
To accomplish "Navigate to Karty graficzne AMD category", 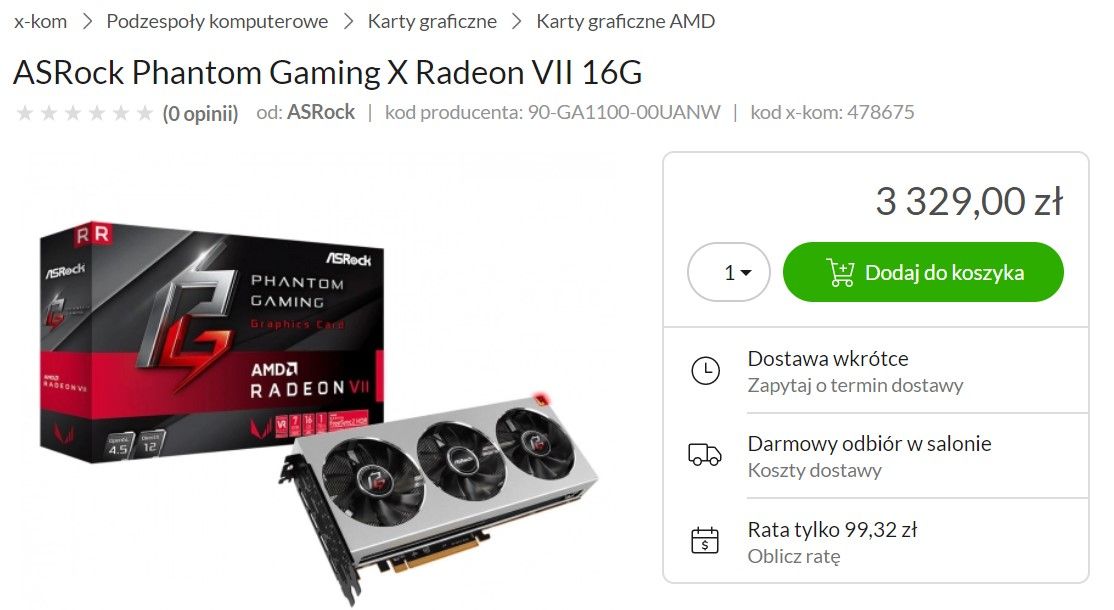I will [x=625, y=21].
